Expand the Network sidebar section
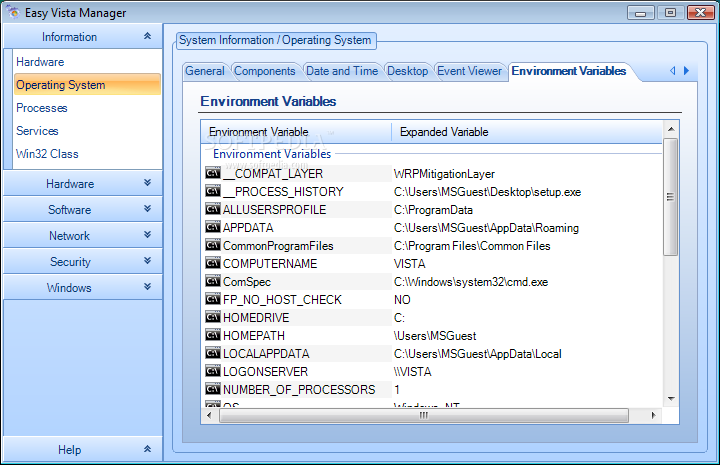The image size is (720, 465). click(x=83, y=235)
